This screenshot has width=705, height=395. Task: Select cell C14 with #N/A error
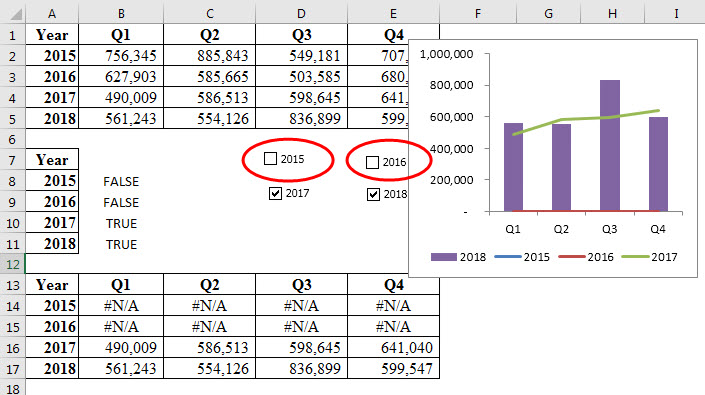210,306
